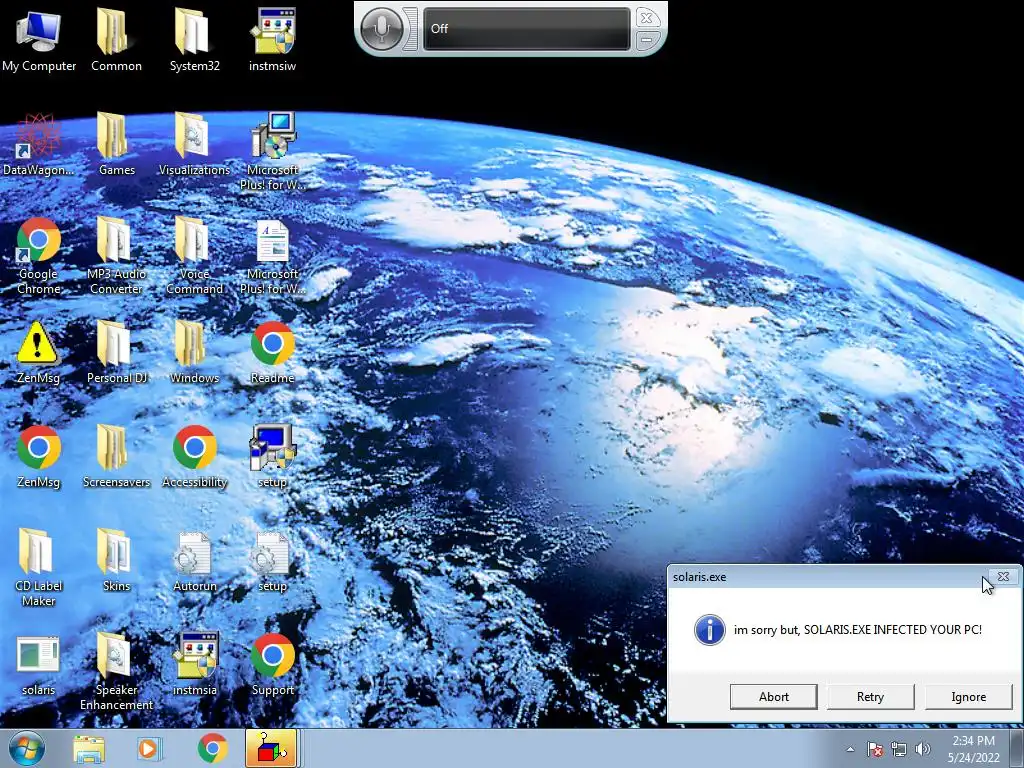1024x768 pixels.
Task: Select the DataWagon shortcut icon
Action: (39, 144)
